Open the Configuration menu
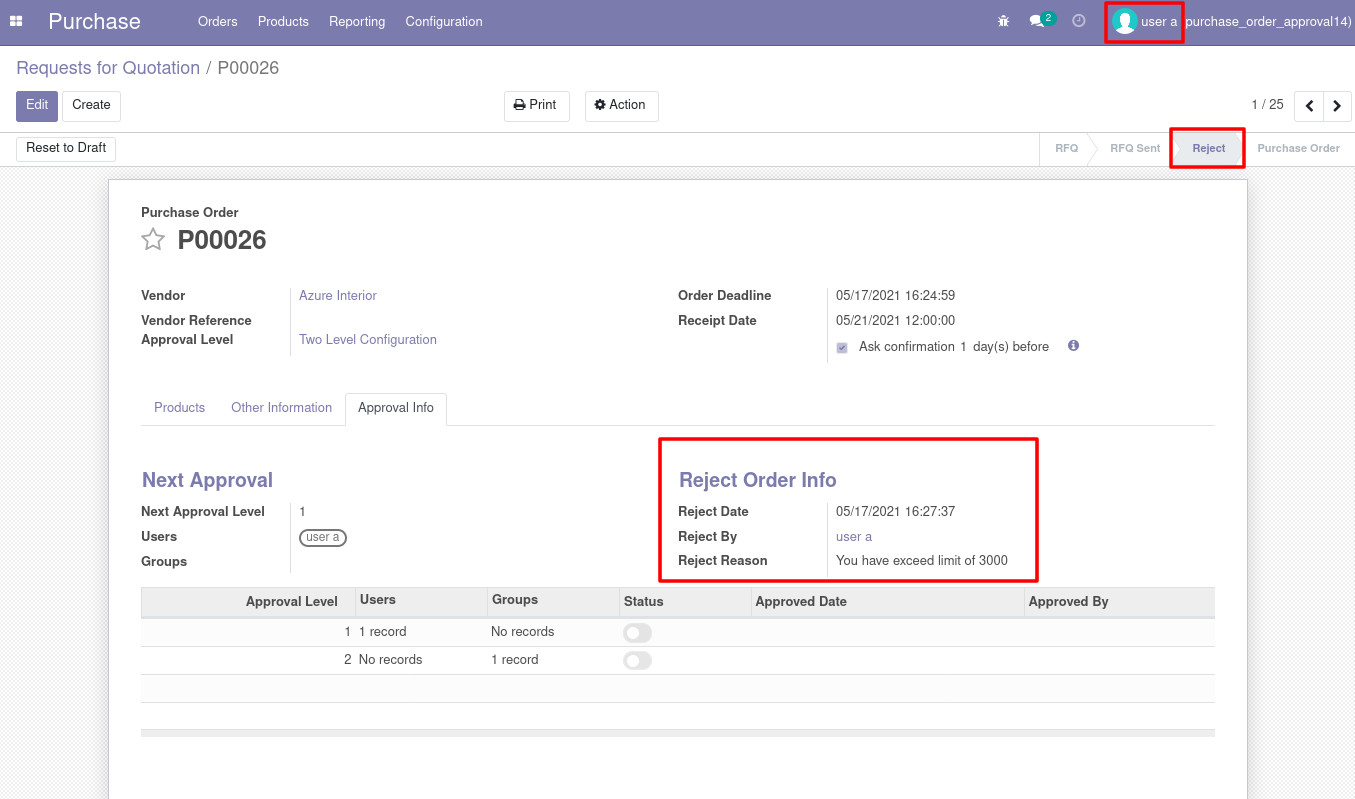This screenshot has height=799, width=1355. pyautogui.click(x=444, y=21)
